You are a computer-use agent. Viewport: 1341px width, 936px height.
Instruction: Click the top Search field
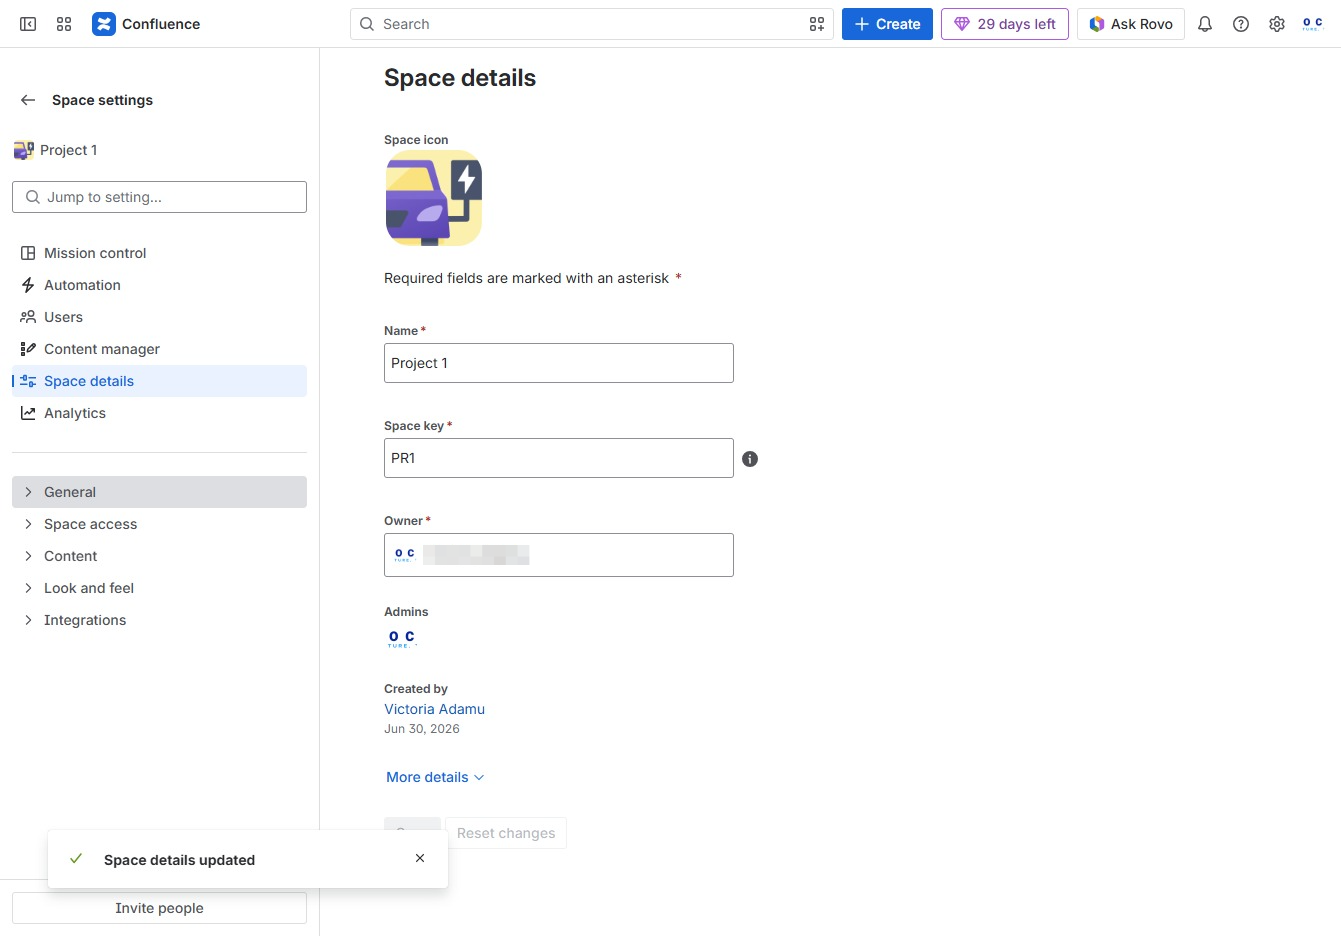pos(591,24)
